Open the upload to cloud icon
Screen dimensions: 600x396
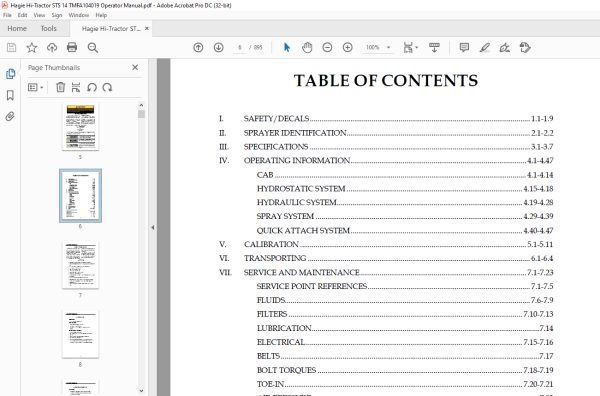(52, 47)
